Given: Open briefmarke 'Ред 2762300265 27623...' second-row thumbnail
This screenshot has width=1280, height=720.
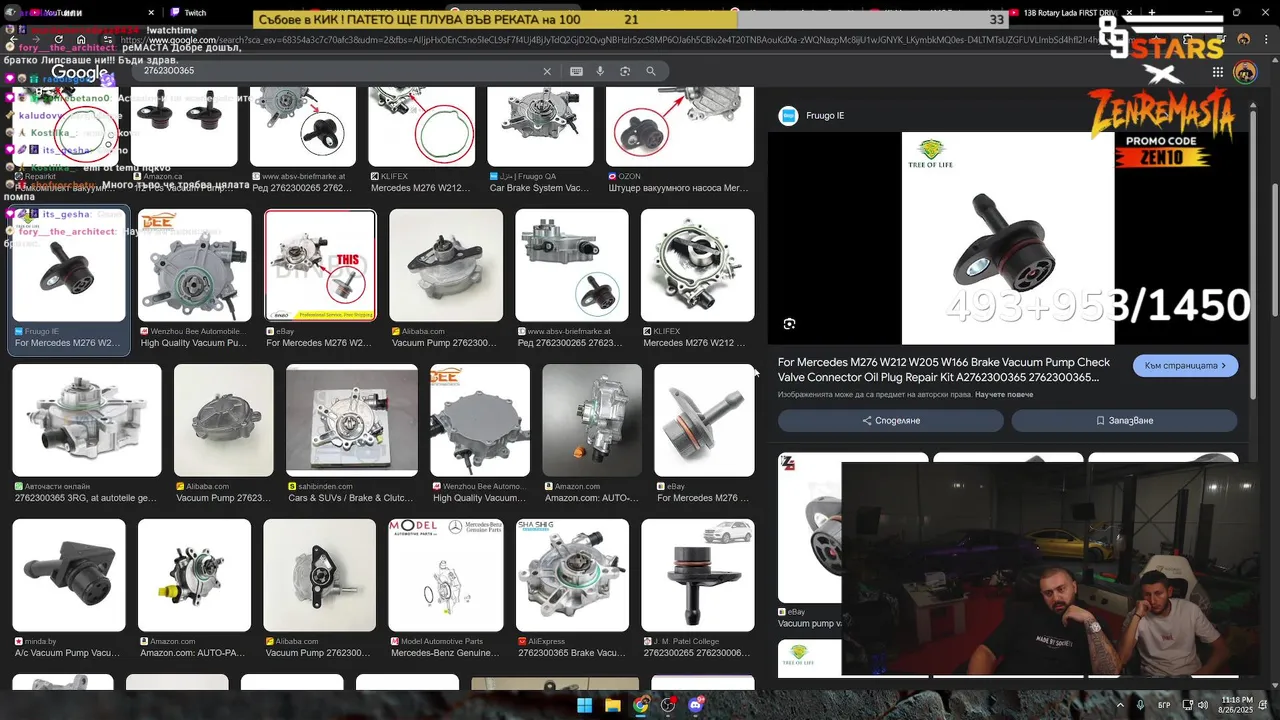Looking at the screenshot, I should [x=572, y=266].
